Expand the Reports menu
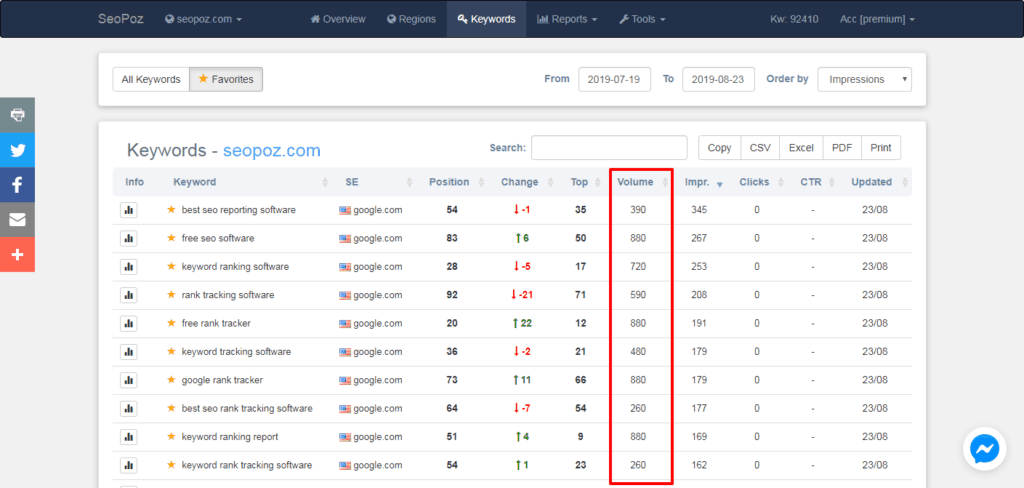Viewport: 1024px width, 488px height. click(567, 19)
